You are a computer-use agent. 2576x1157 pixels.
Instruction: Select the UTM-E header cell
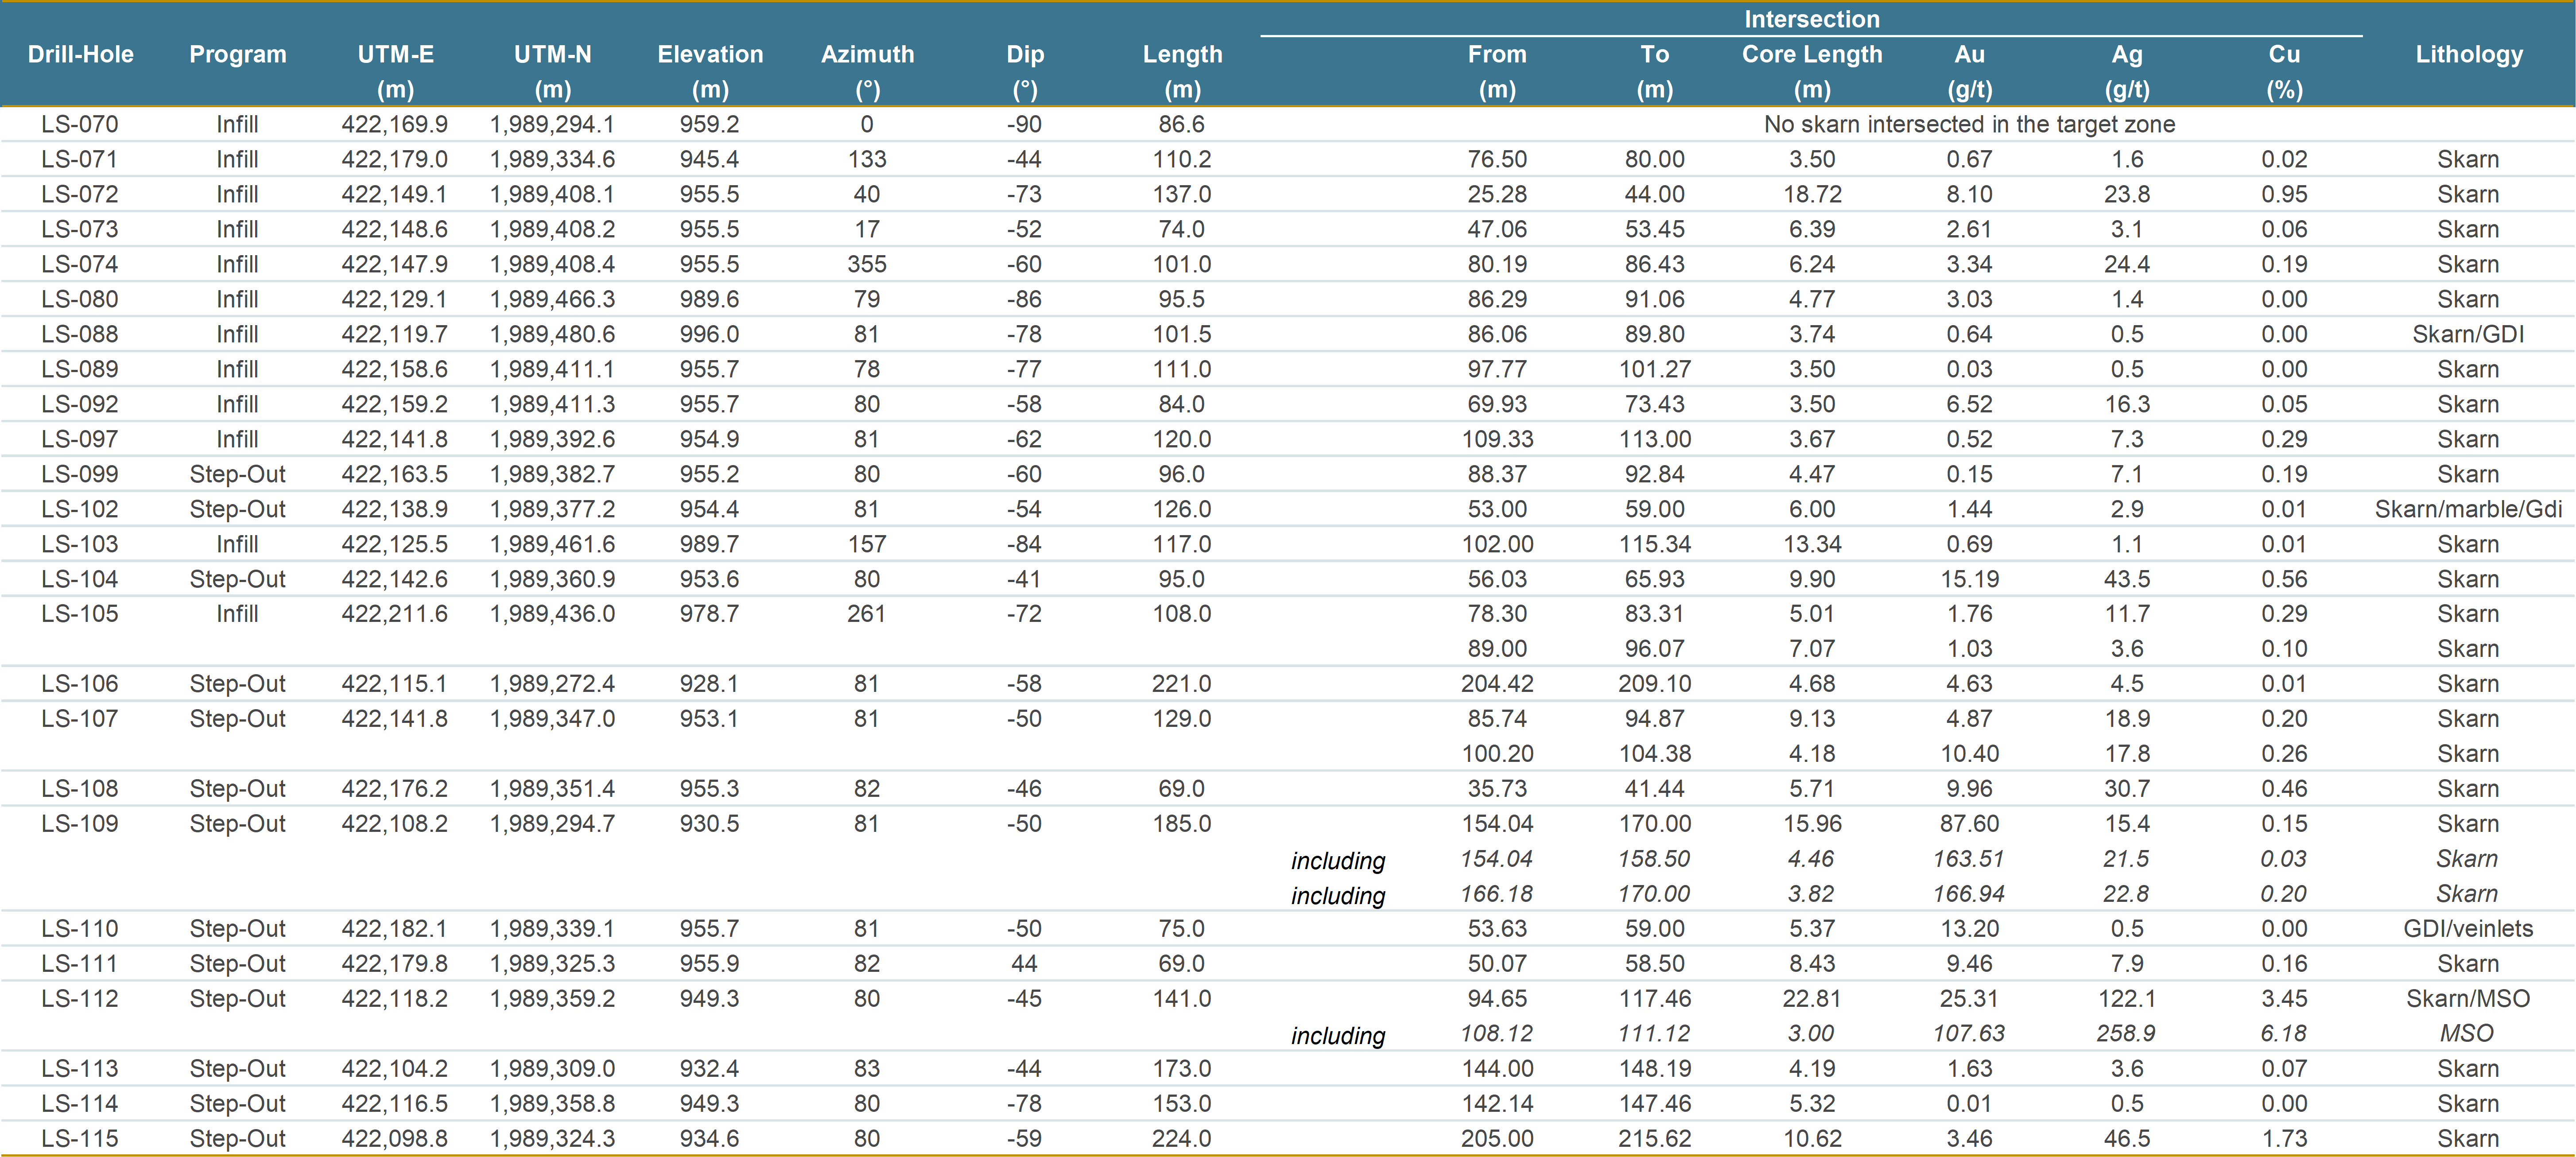point(396,54)
